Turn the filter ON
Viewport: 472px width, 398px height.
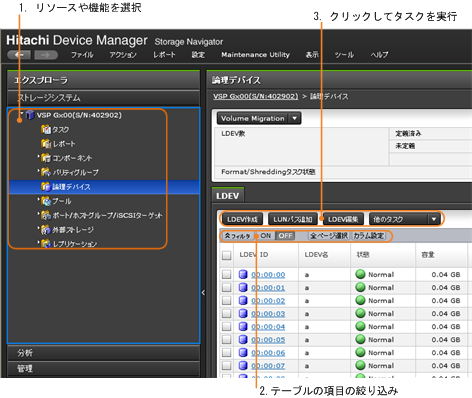[265, 236]
